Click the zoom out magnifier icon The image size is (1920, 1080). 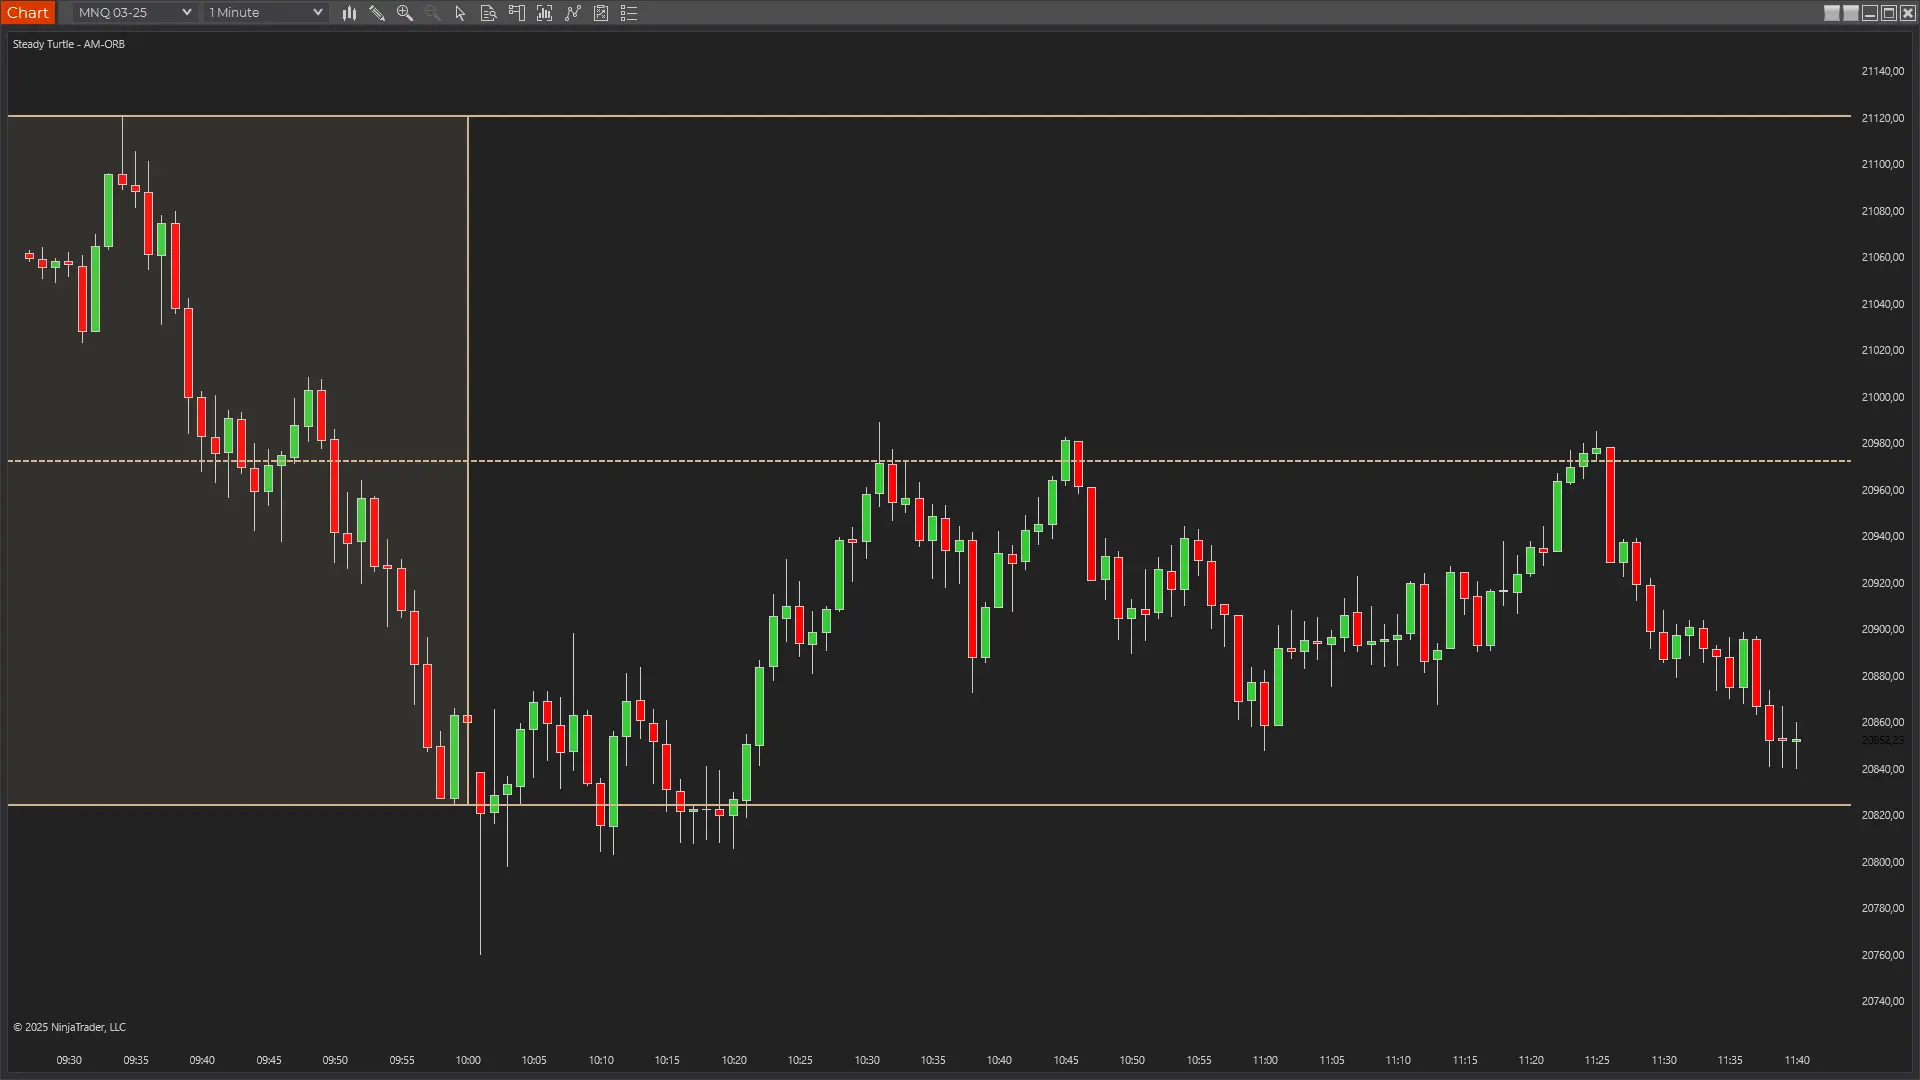tap(433, 13)
